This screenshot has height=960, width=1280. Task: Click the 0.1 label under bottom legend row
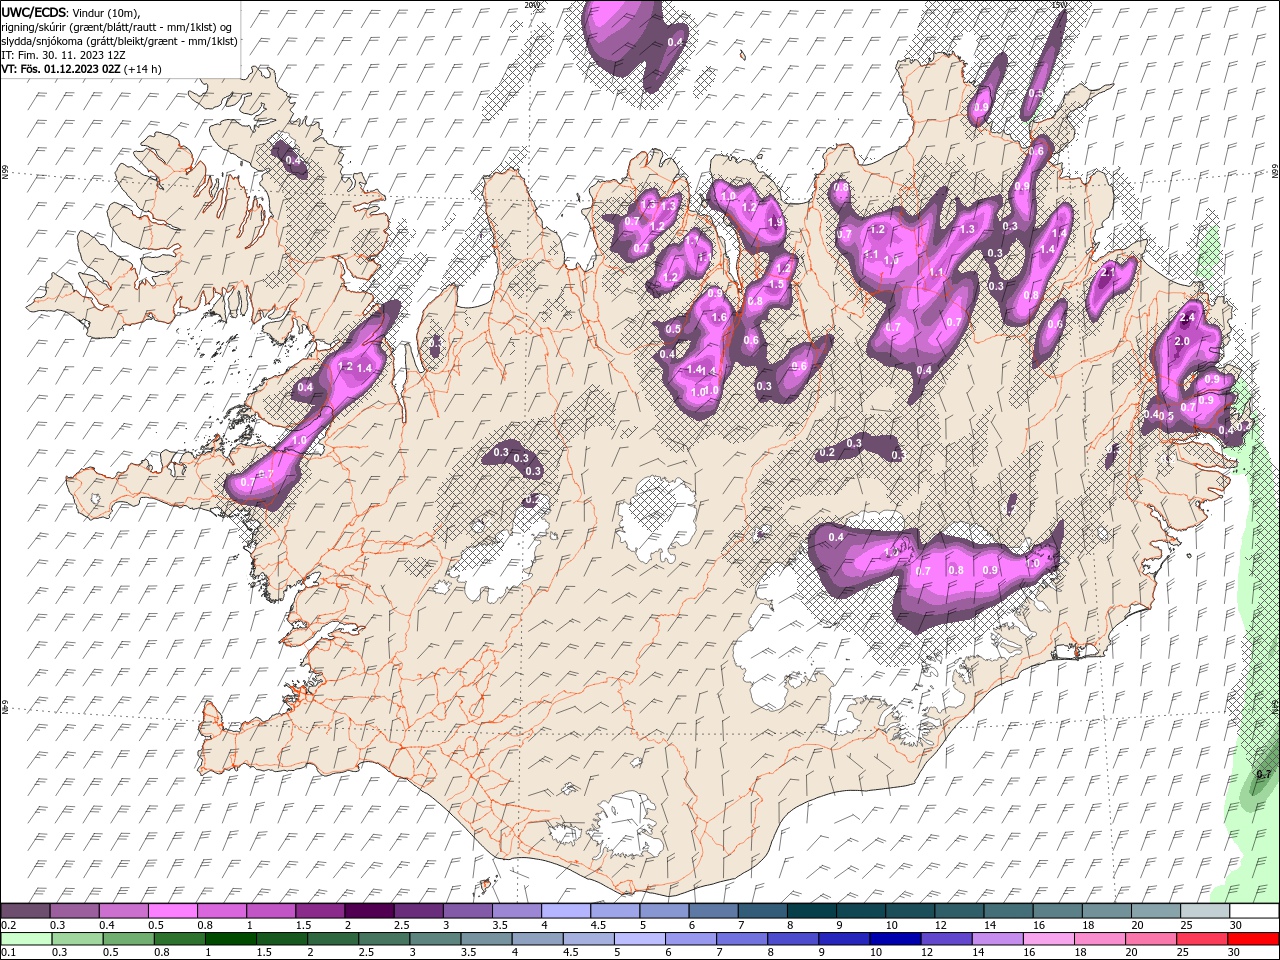point(8,953)
